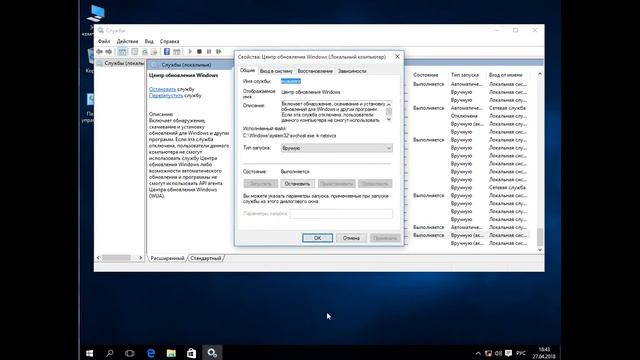
Task: Click the Перезапустить службу link
Action: (166, 96)
